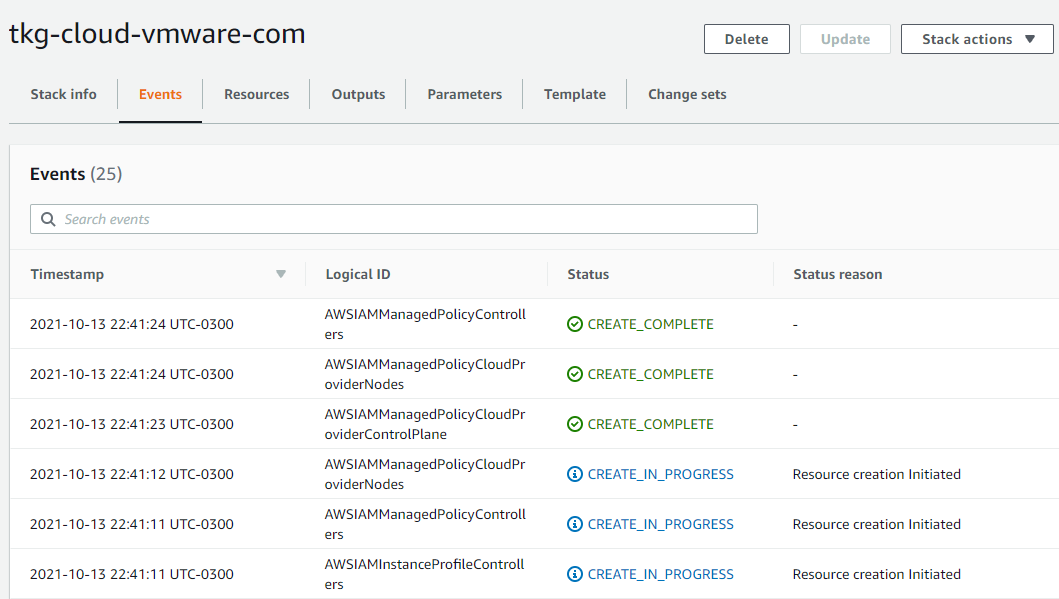Click the search magnifier icon
This screenshot has height=599, width=1059.
pyautogui.click(x=48, y=219)
